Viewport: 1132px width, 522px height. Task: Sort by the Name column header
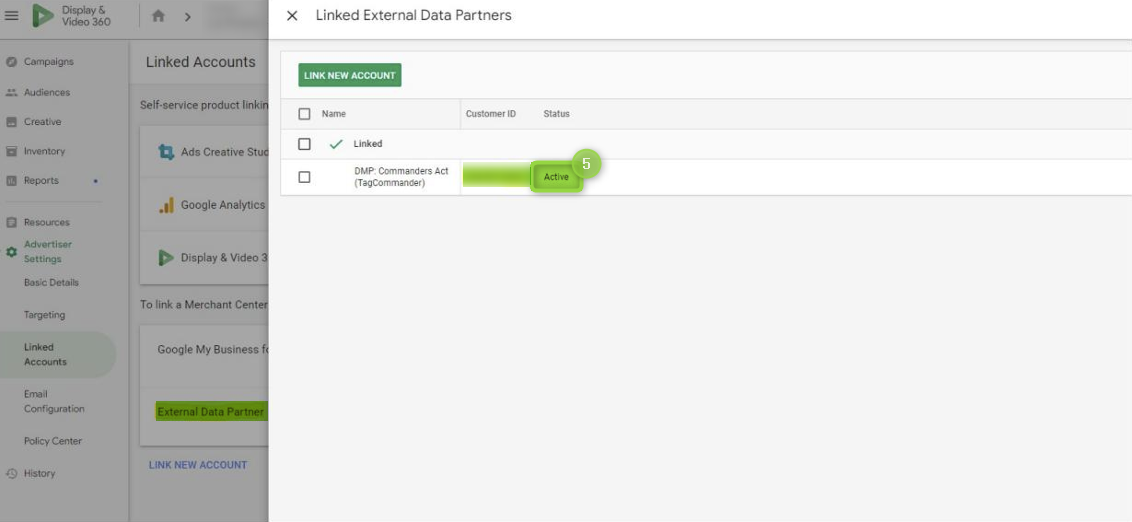click(x=334, y=114)
